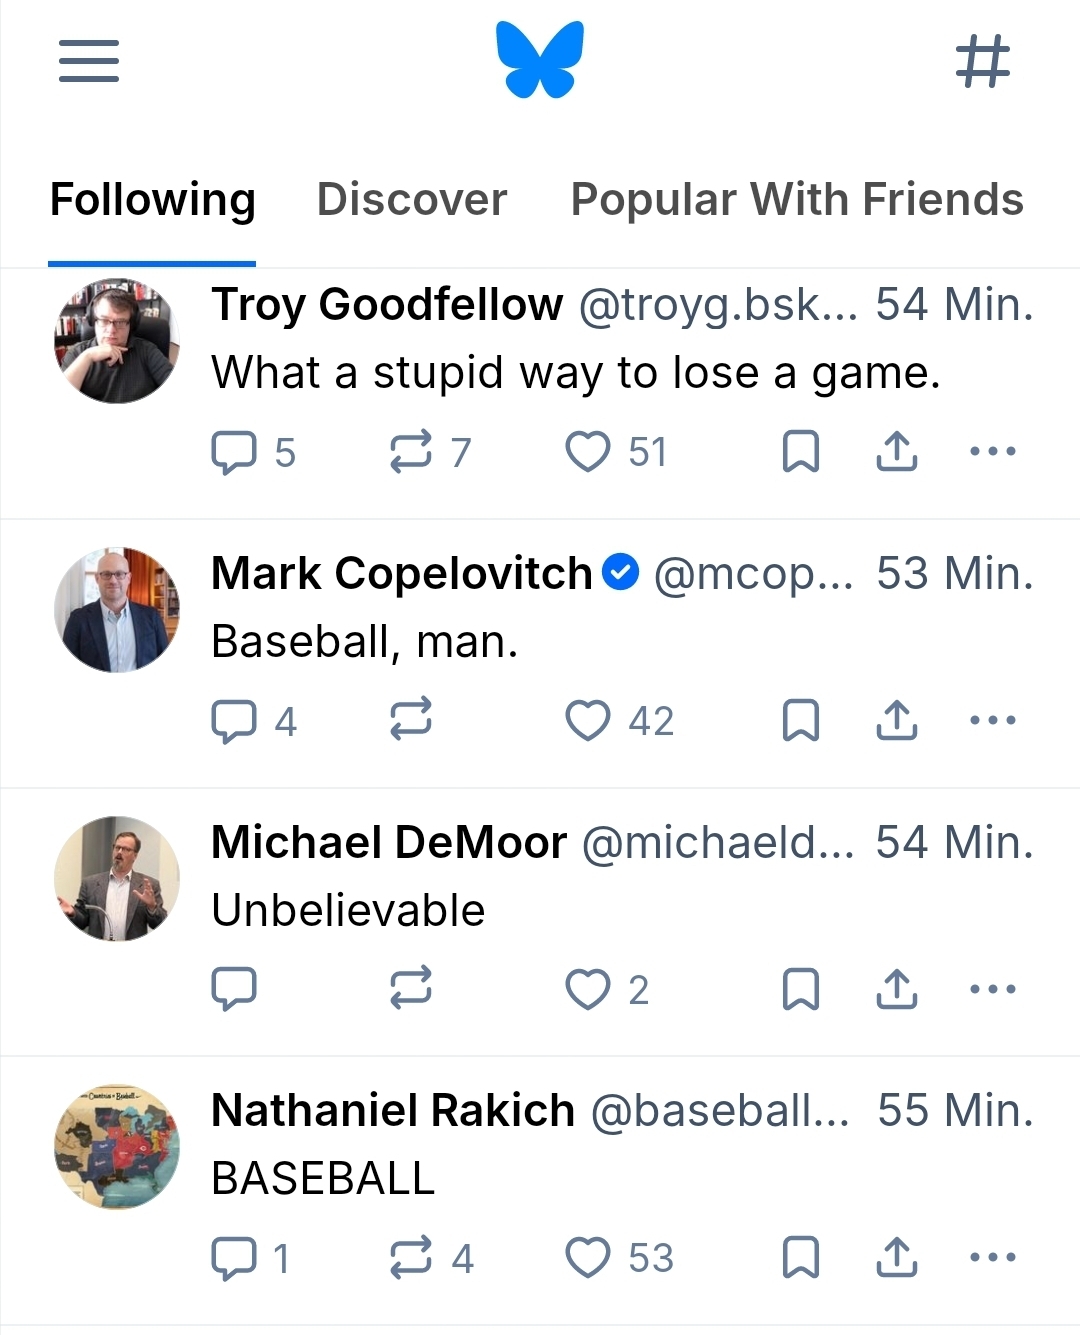Tap the Bluesky butterfly logo
This screenshot has height=1335, width=1080.
point(540,60)
